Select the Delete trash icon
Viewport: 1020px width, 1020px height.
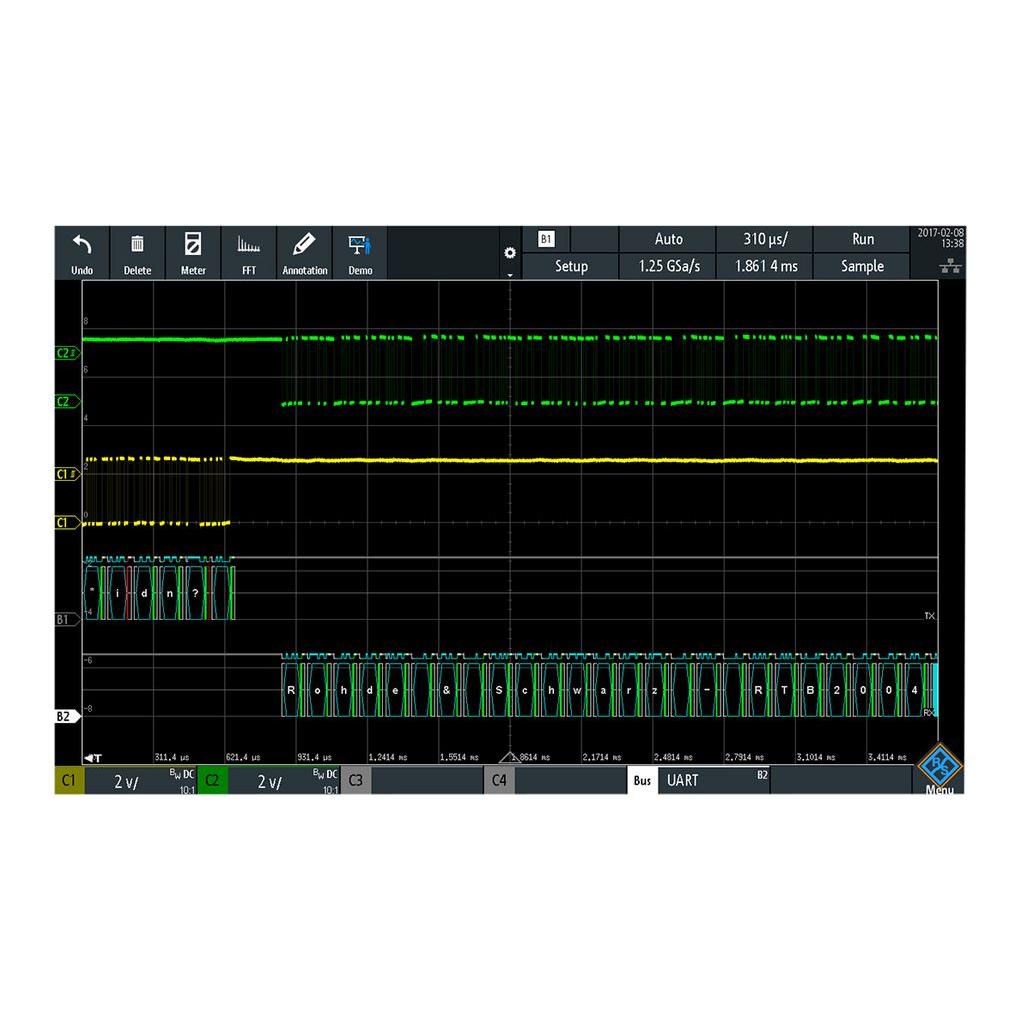137,244
